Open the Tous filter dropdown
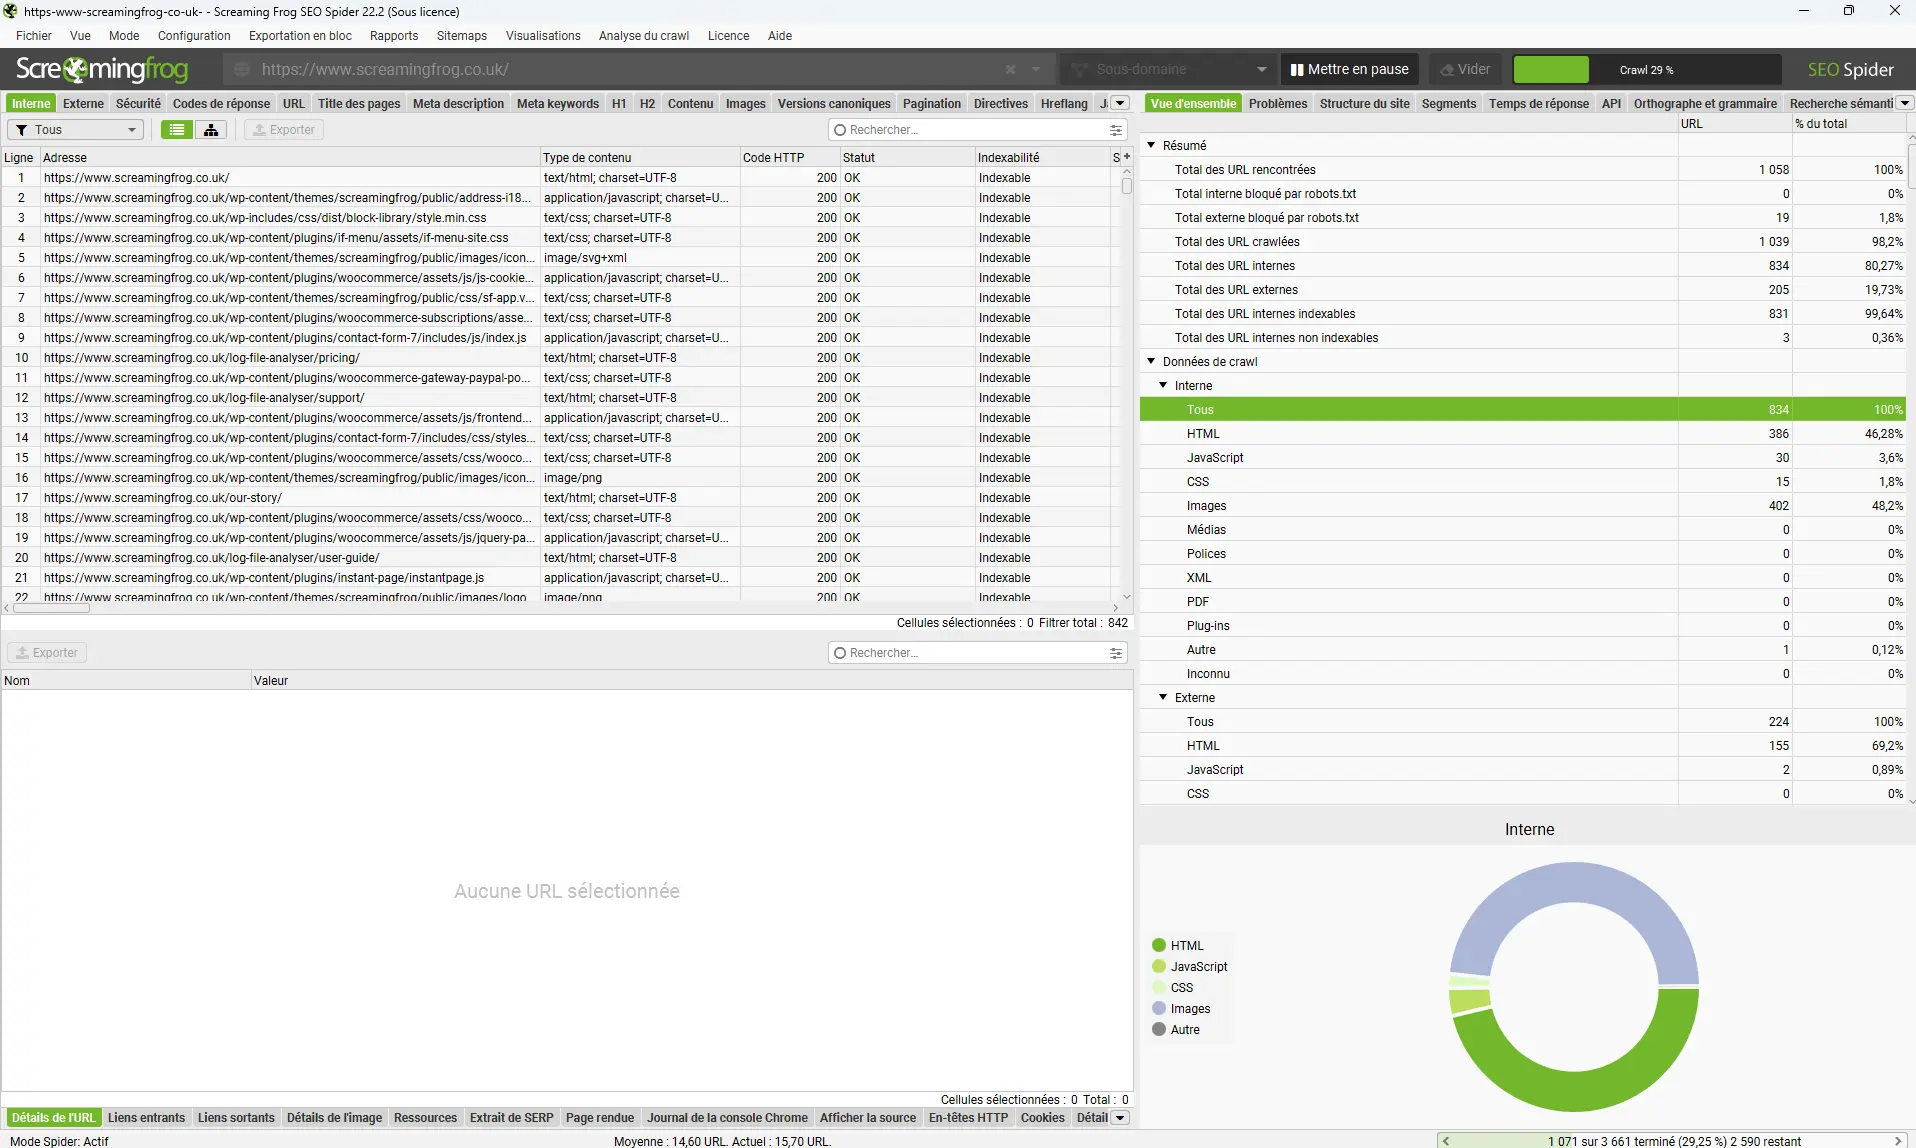 (76, 130)
